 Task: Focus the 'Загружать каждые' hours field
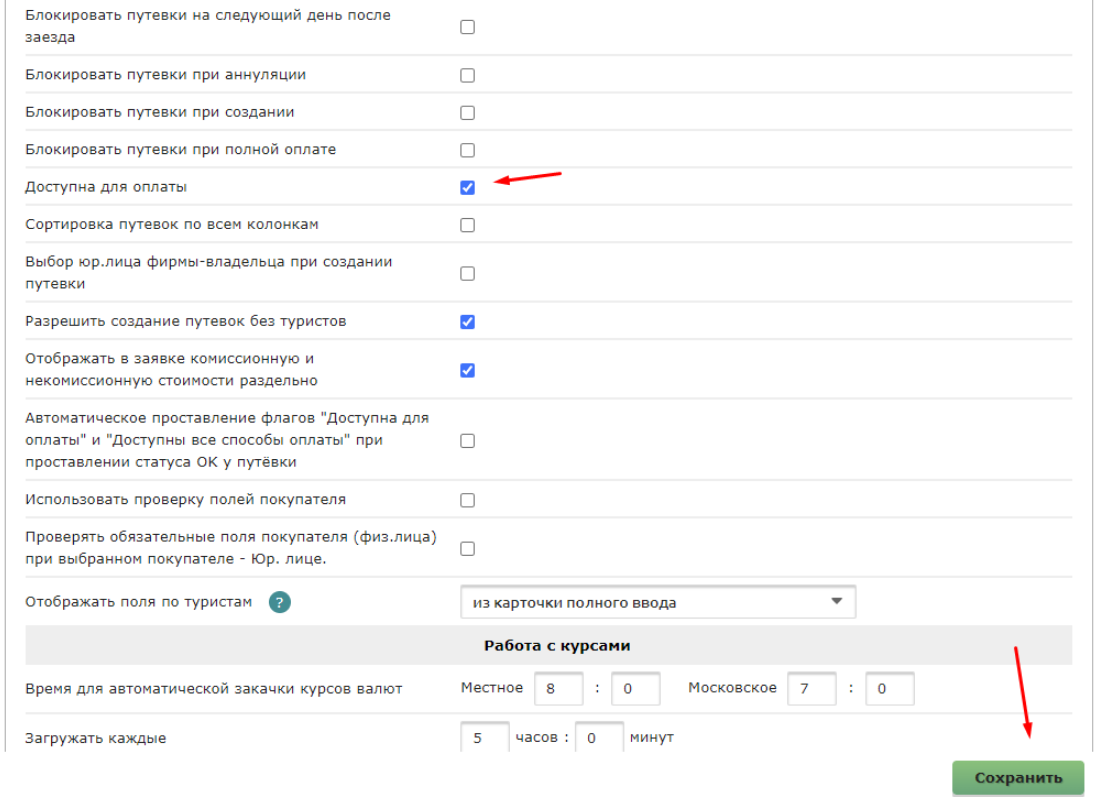pos(485,737)
